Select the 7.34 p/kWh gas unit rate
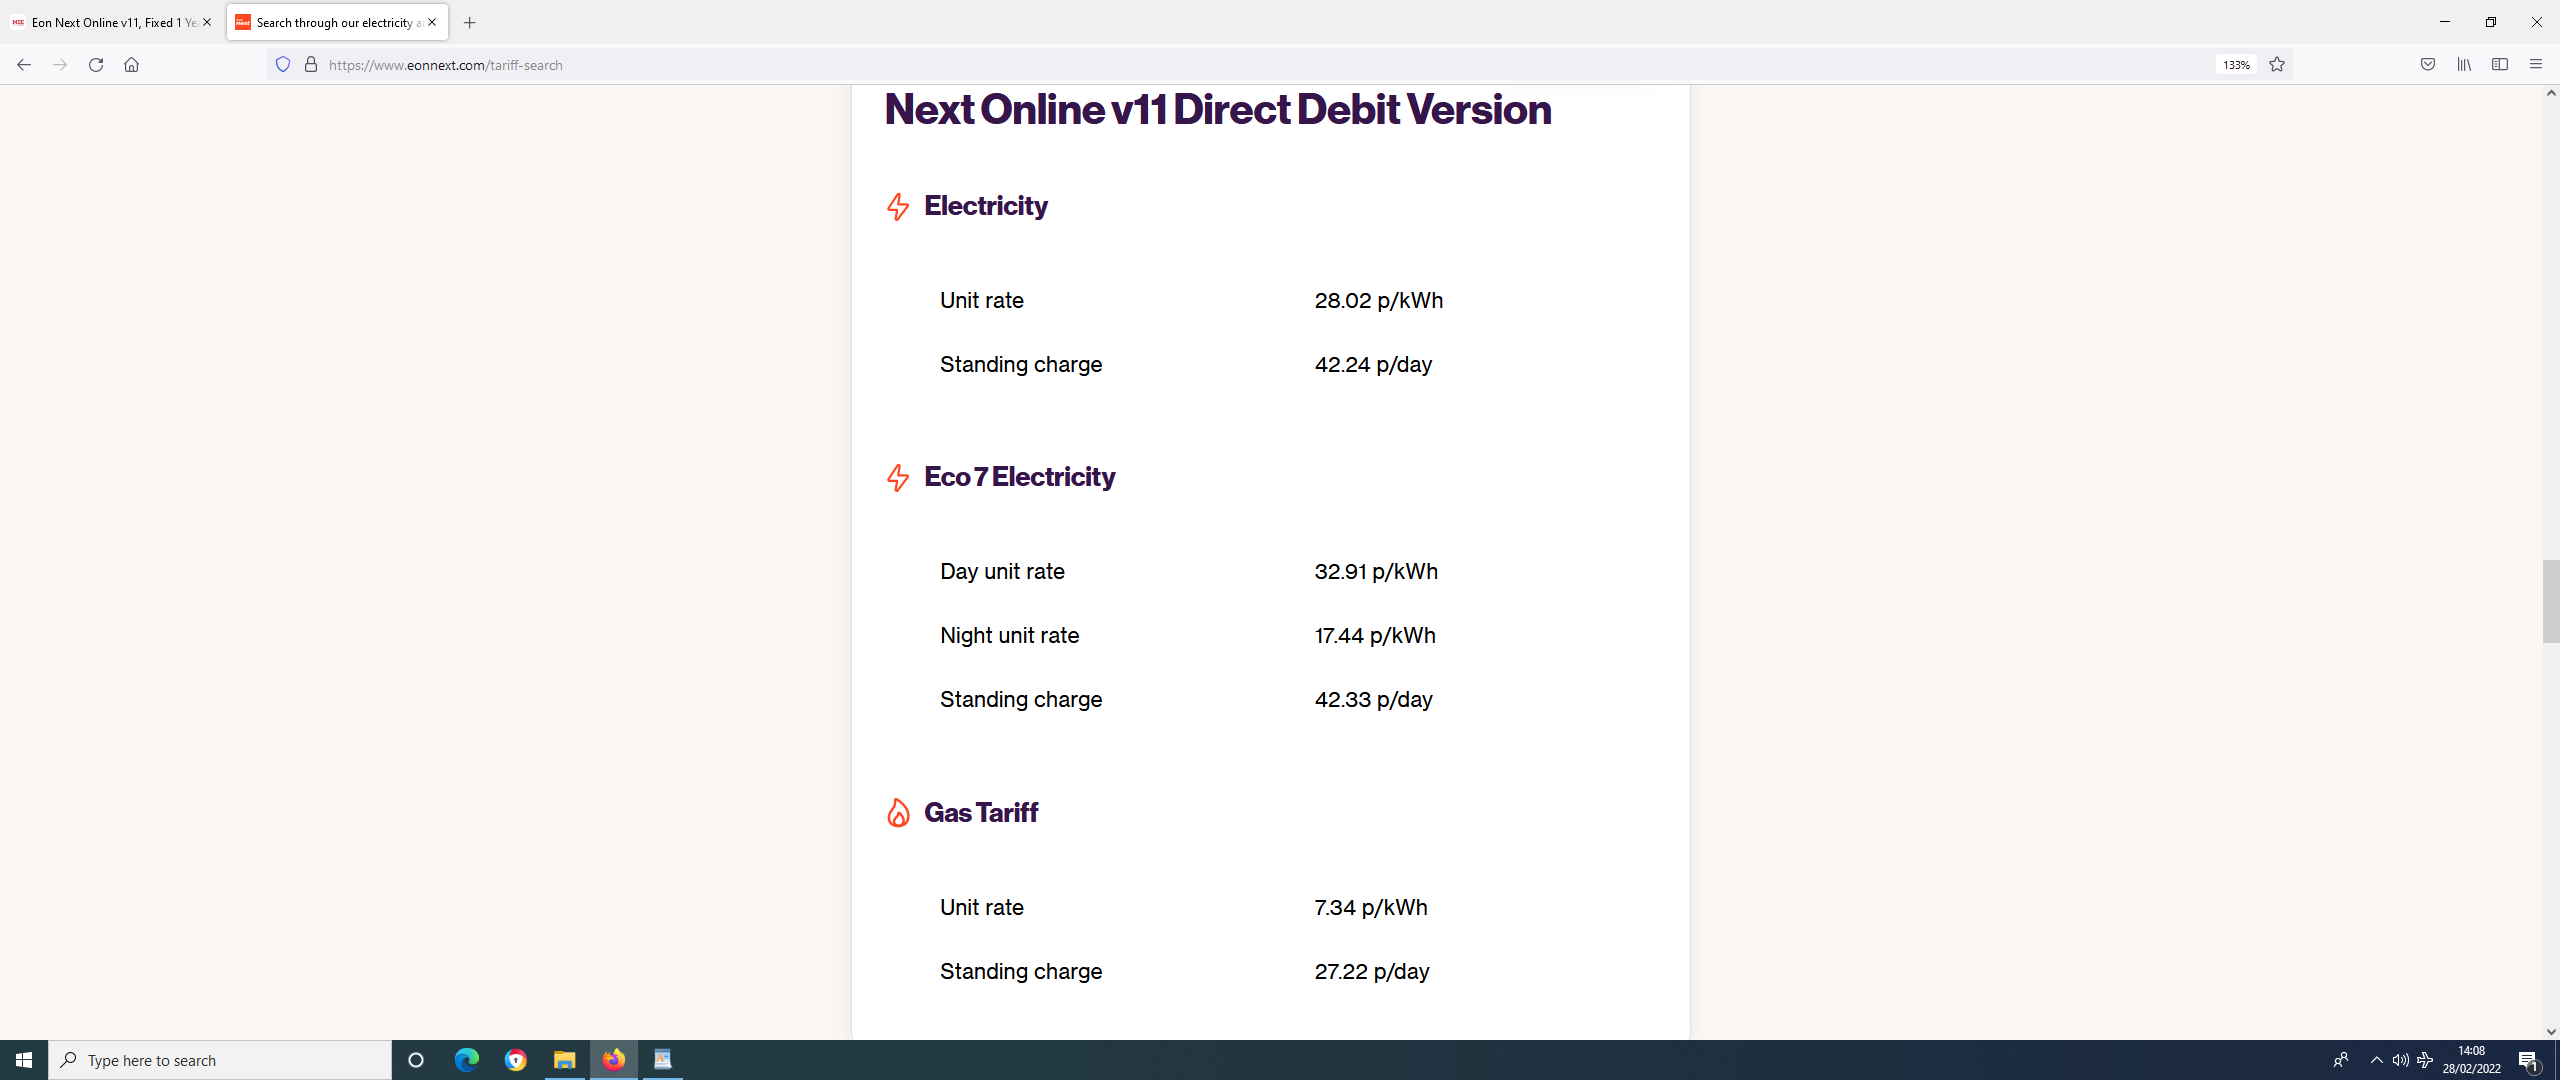The height and width of the screenshot is (1080, 2560). [x=1371, y=908]
